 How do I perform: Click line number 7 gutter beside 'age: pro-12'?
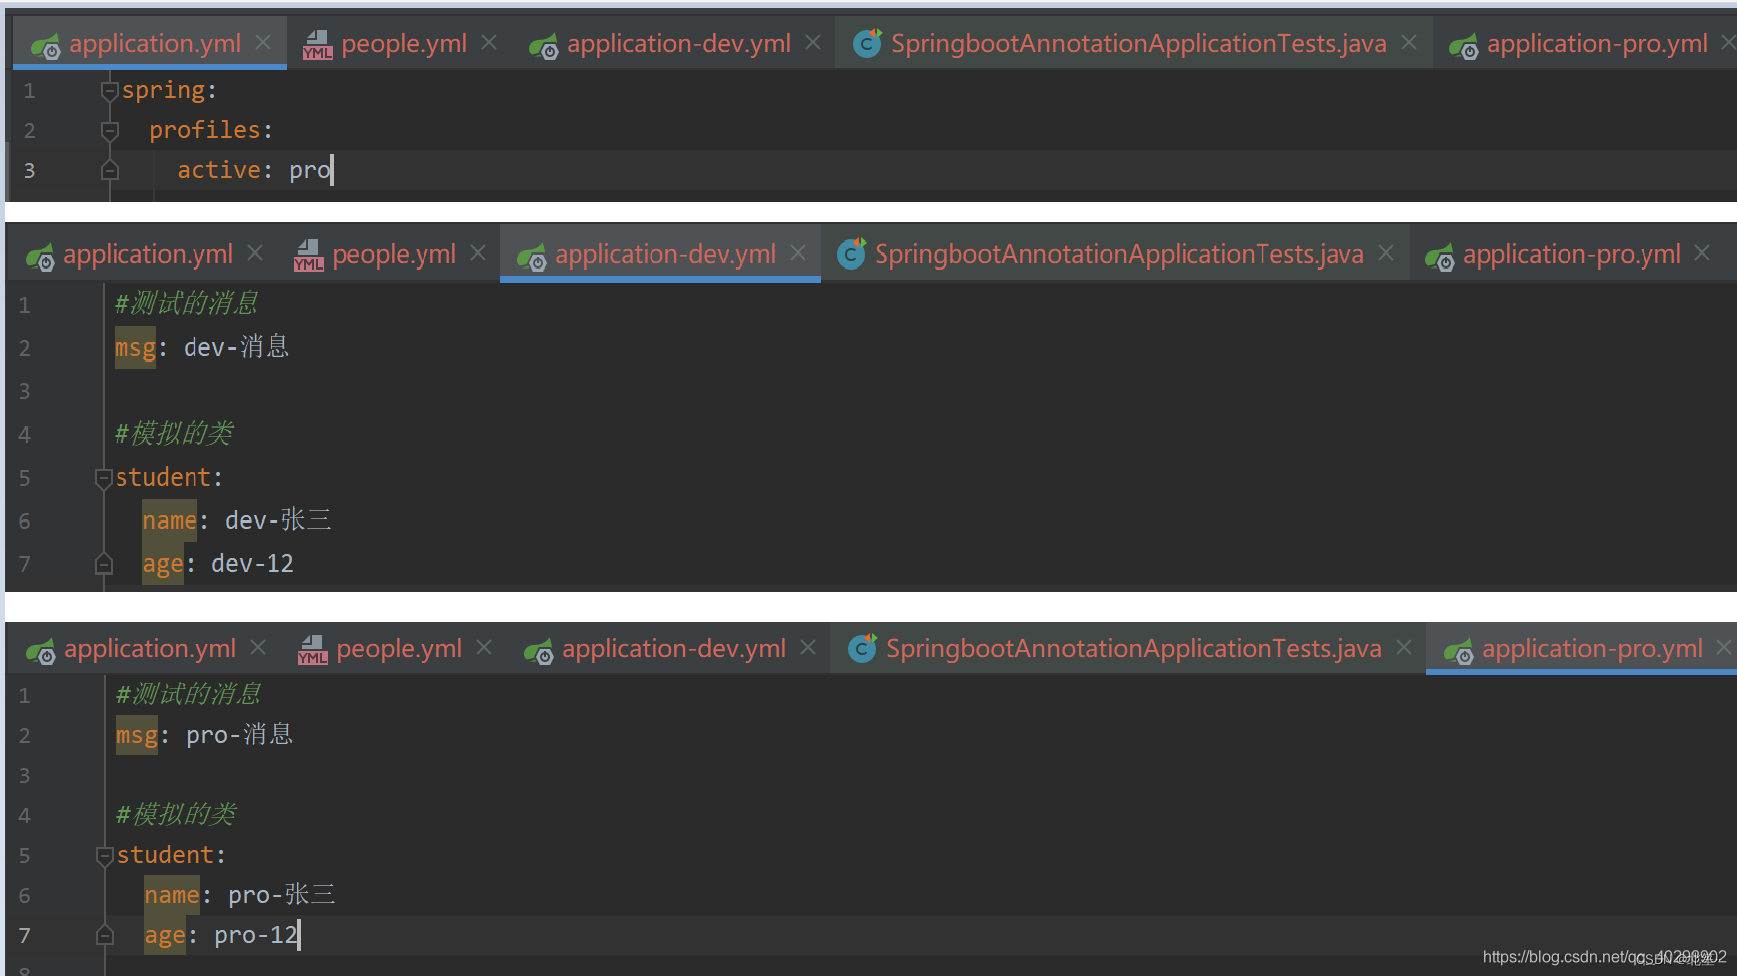click(25, 935)
